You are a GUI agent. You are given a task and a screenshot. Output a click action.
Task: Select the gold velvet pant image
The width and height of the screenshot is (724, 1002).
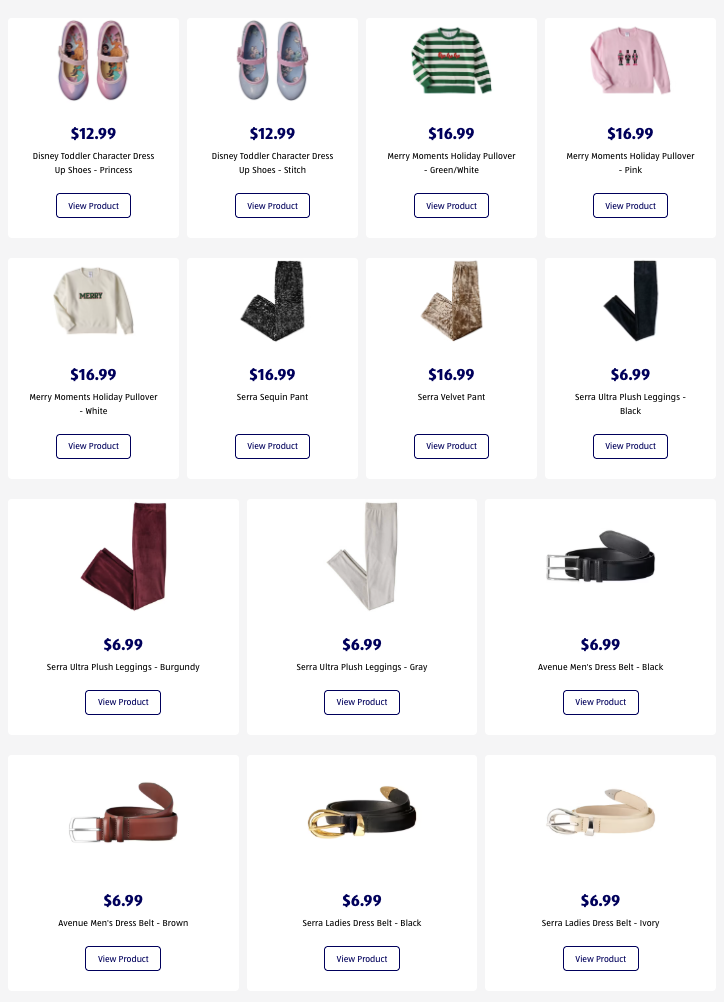tap(451, 300)
